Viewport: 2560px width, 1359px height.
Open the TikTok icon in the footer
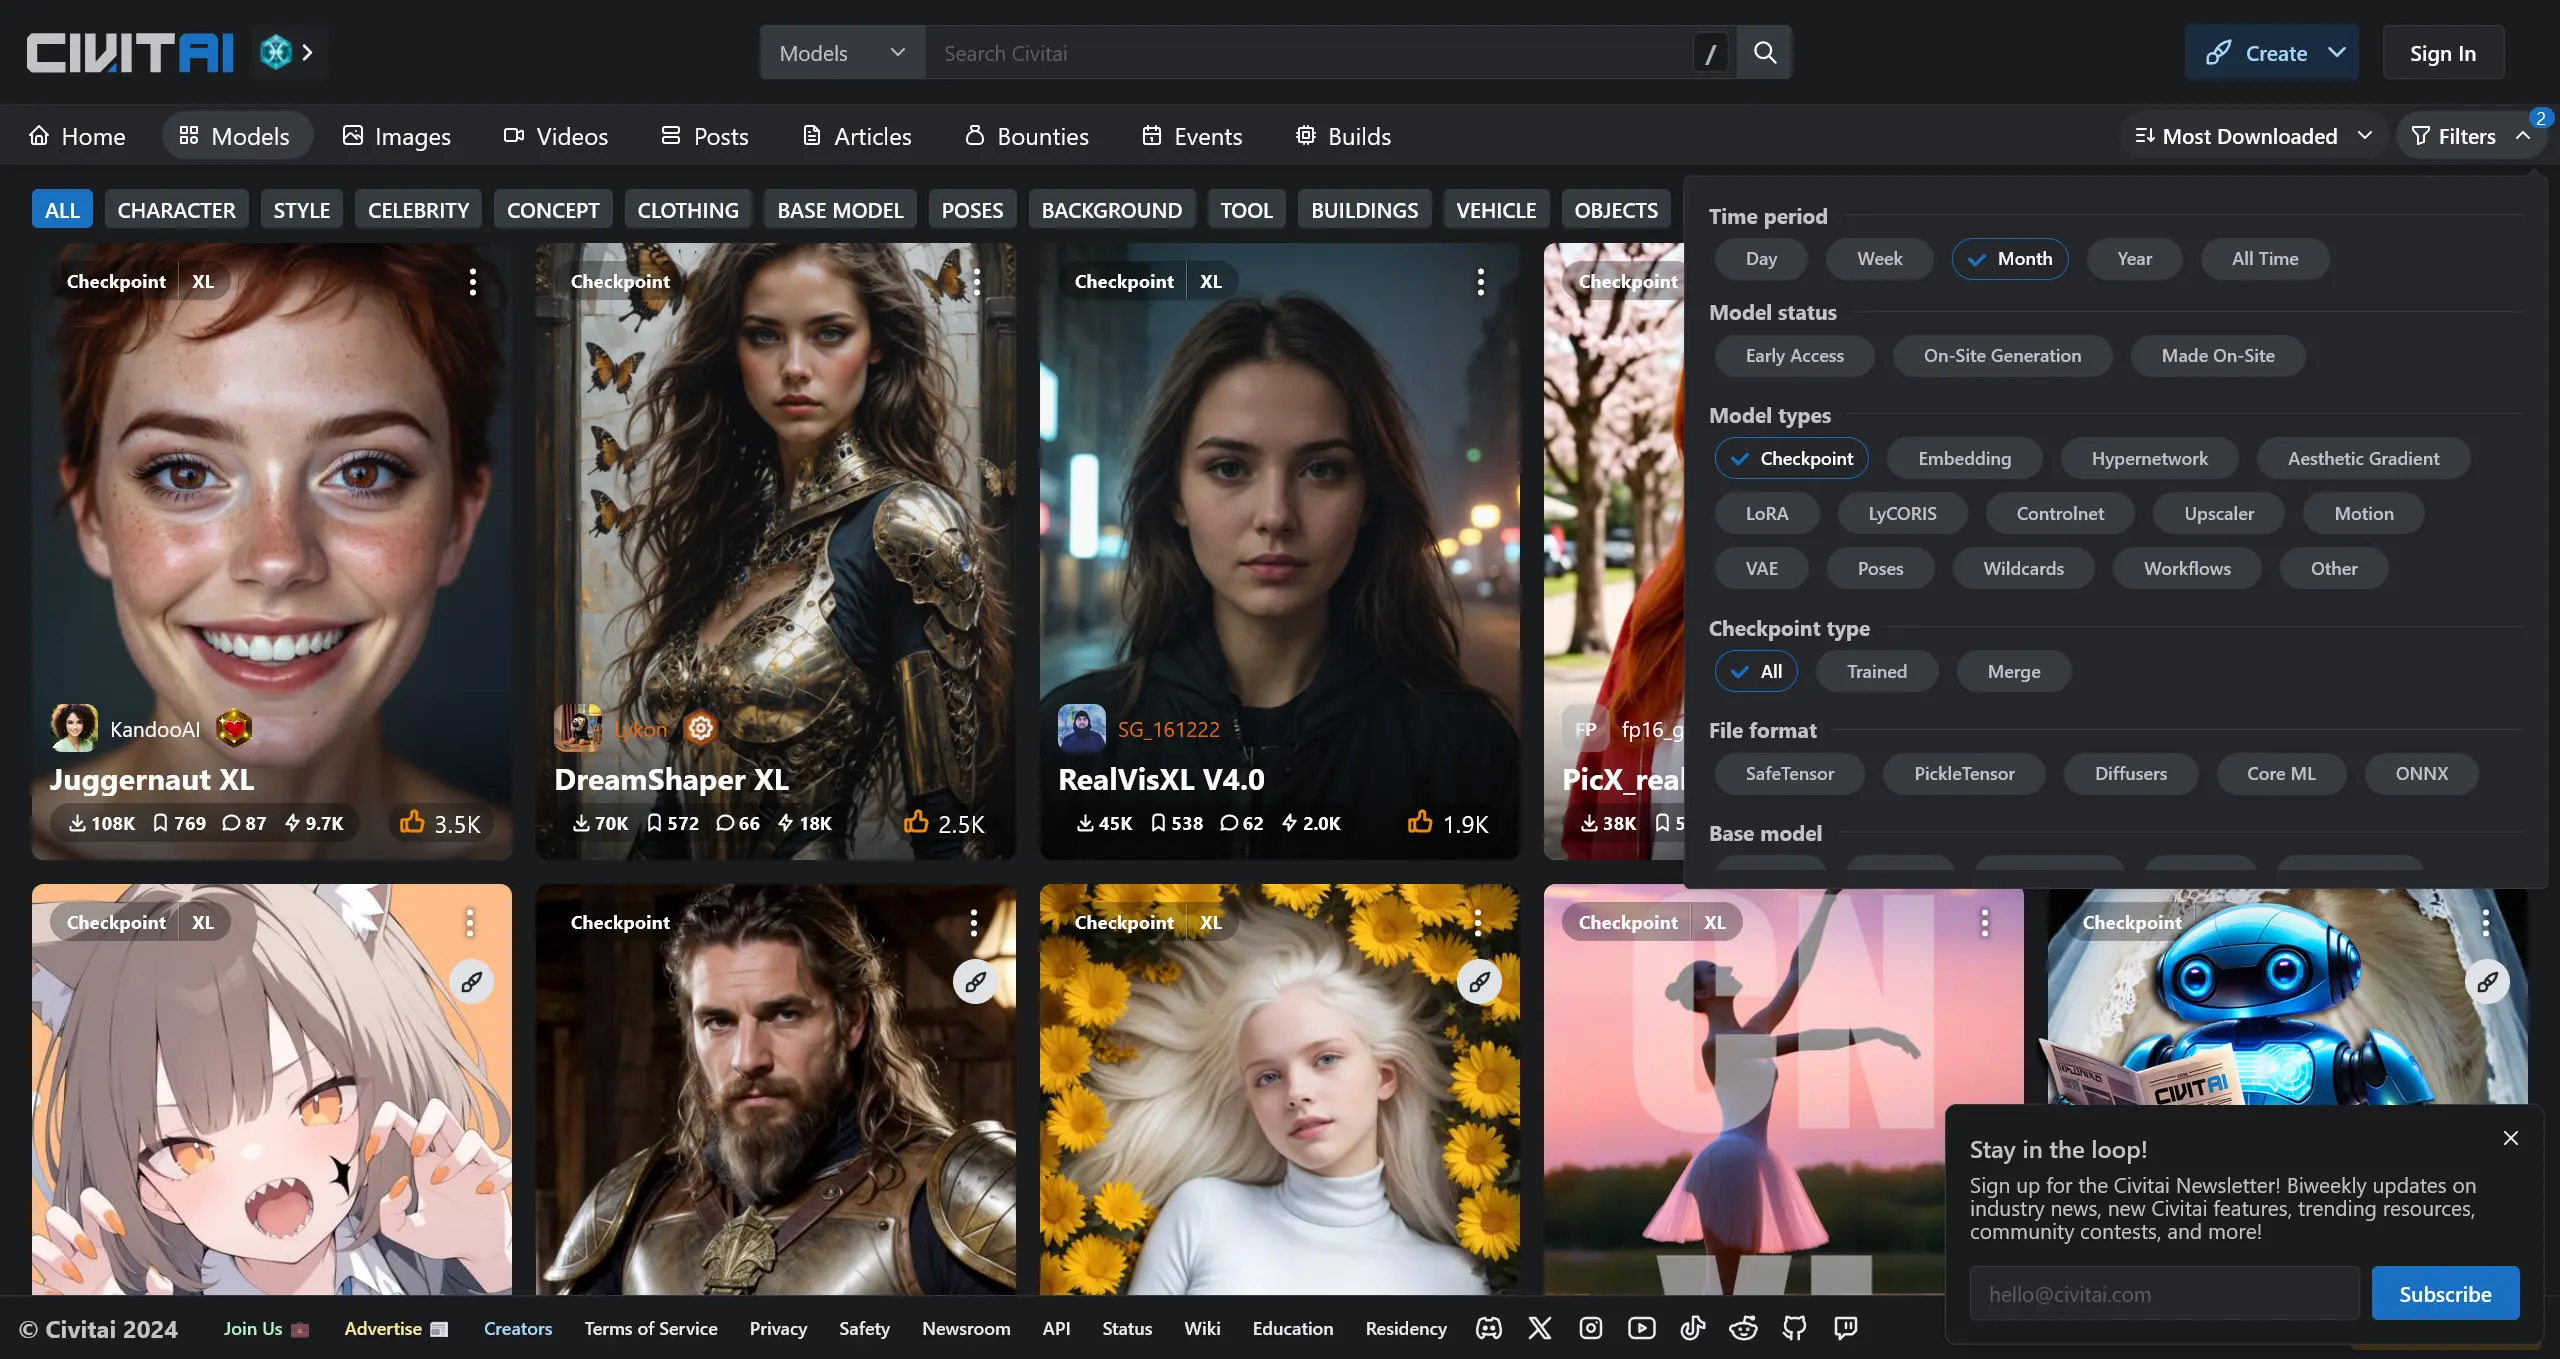[1693, 1328]
